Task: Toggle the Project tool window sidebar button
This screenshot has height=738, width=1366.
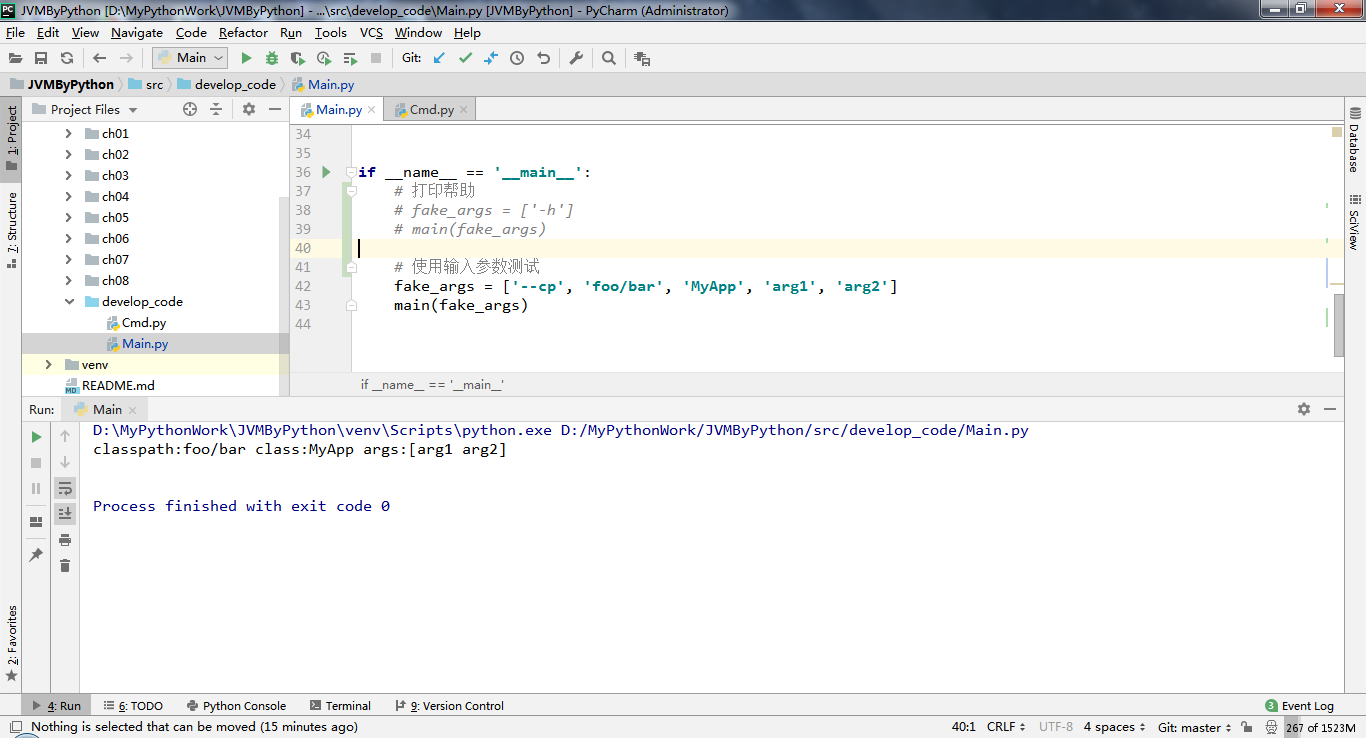Action: pyautogui.click(x=11, y=138)
